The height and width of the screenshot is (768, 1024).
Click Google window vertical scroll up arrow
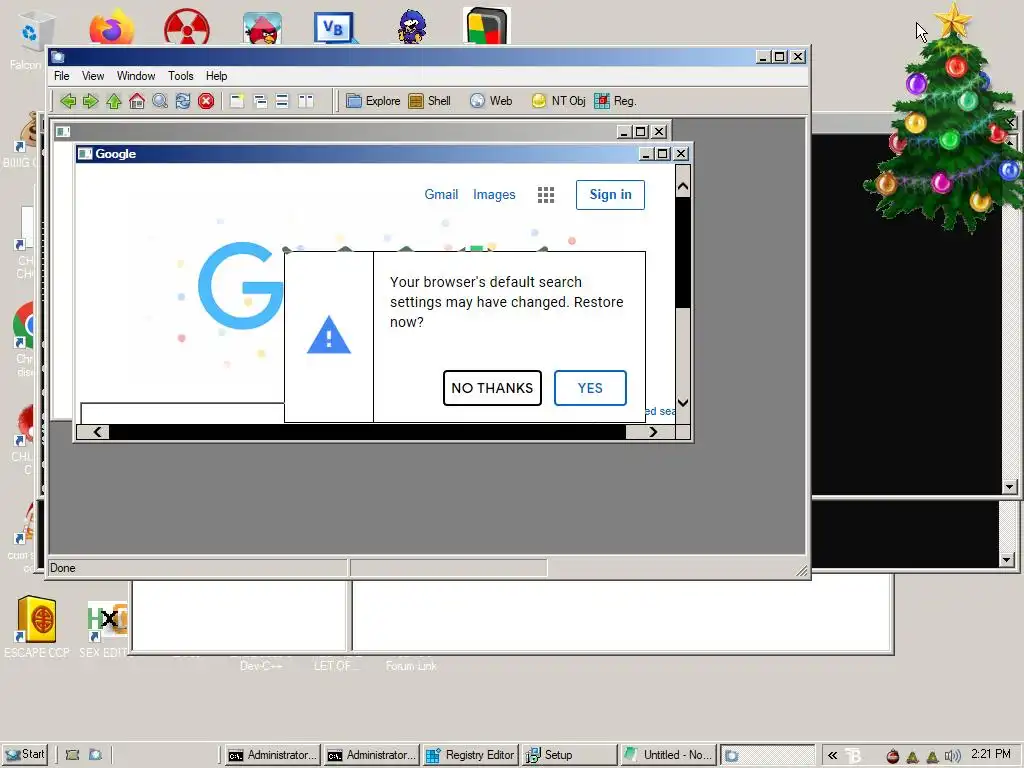(x=682, y=187)
